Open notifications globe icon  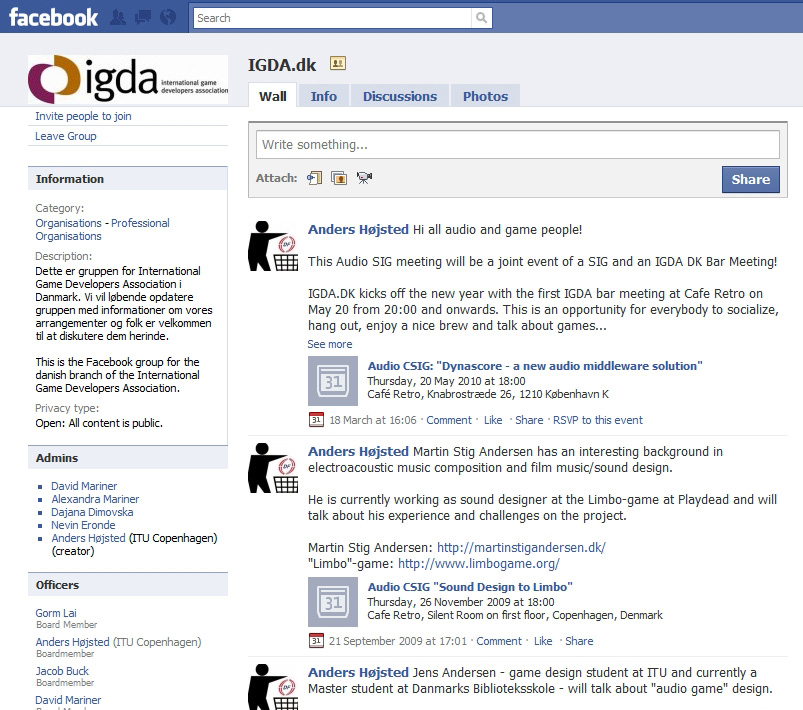[168, 17]
